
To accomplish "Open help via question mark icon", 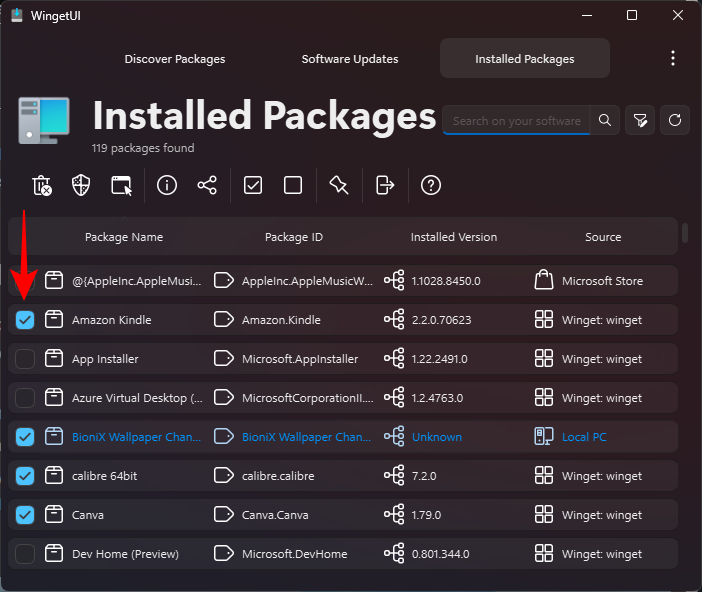I will (431, 185).
